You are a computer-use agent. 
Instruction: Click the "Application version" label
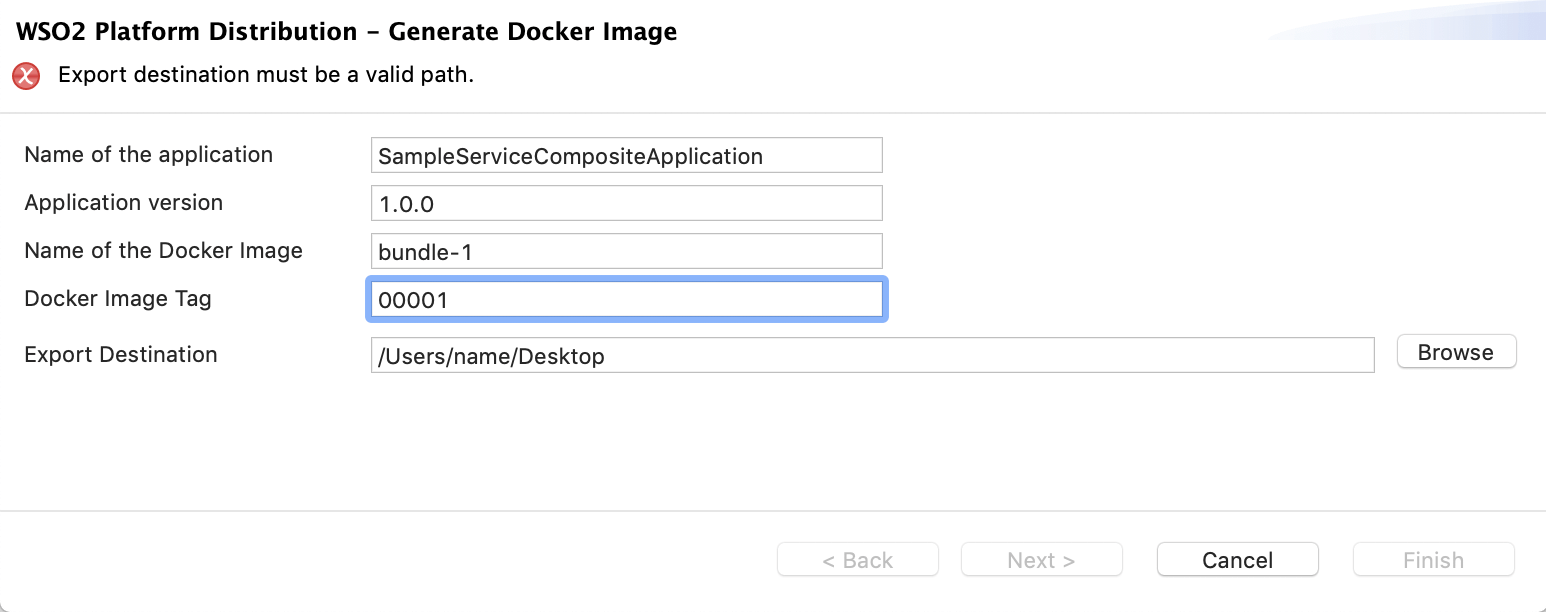[123, 203]
